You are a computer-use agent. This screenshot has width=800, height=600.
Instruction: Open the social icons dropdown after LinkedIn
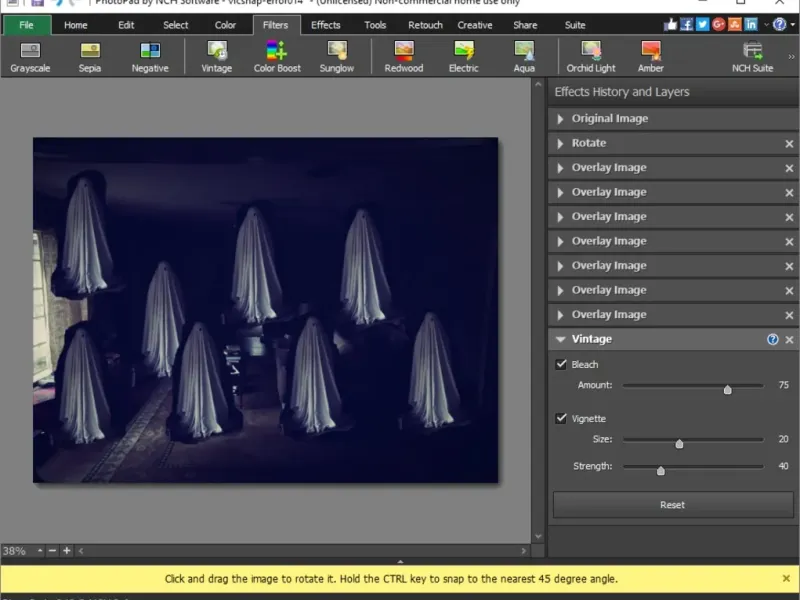(x=765, y=24)
